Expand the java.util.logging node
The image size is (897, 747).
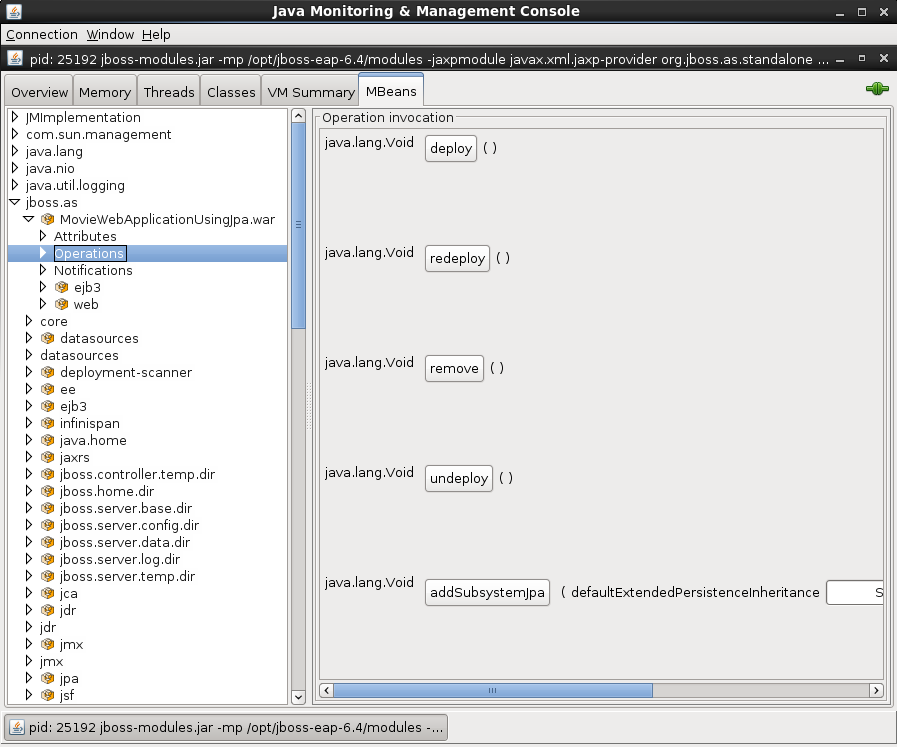point(15,185)
